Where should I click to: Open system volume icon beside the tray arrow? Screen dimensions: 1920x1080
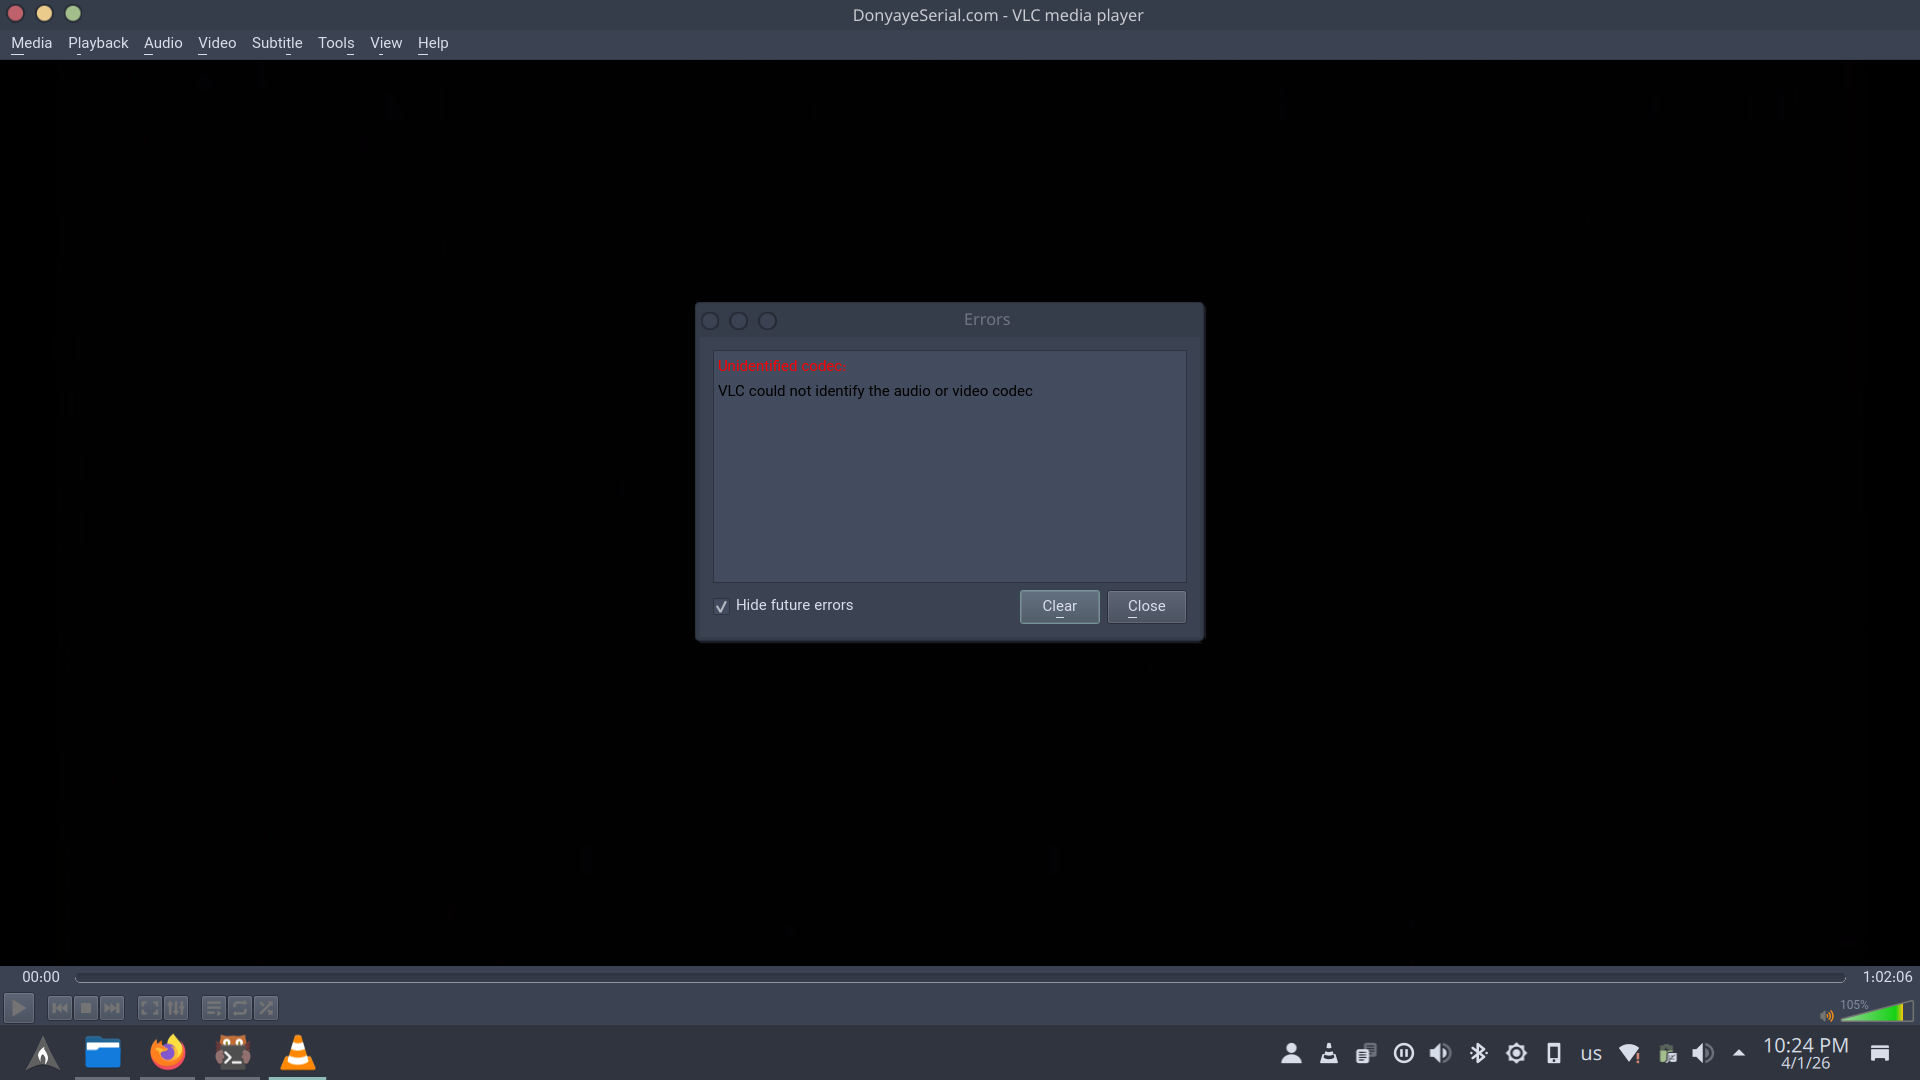click(x=1703, y=1053)
